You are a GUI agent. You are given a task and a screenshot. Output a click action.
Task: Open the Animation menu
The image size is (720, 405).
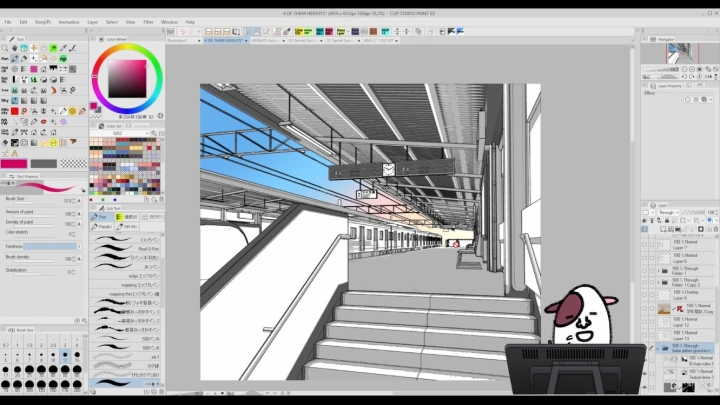click(68, 21)
